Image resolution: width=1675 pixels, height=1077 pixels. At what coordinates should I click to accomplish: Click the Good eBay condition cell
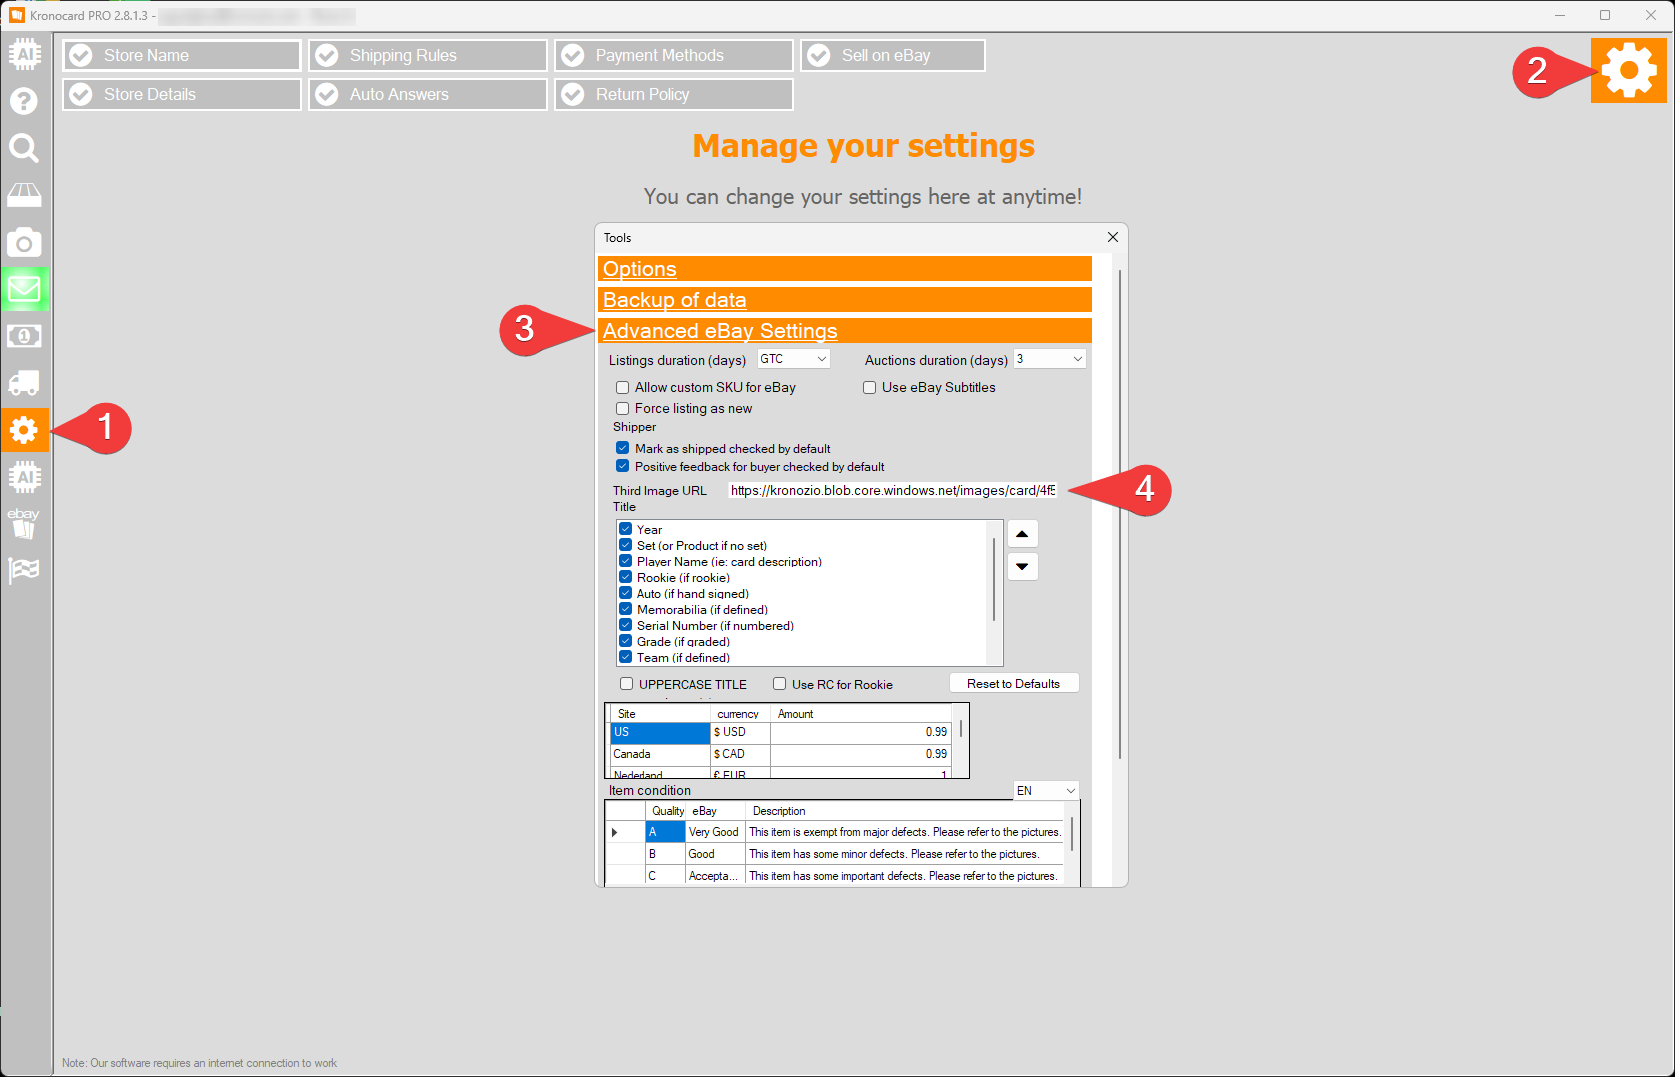point(716,854)
